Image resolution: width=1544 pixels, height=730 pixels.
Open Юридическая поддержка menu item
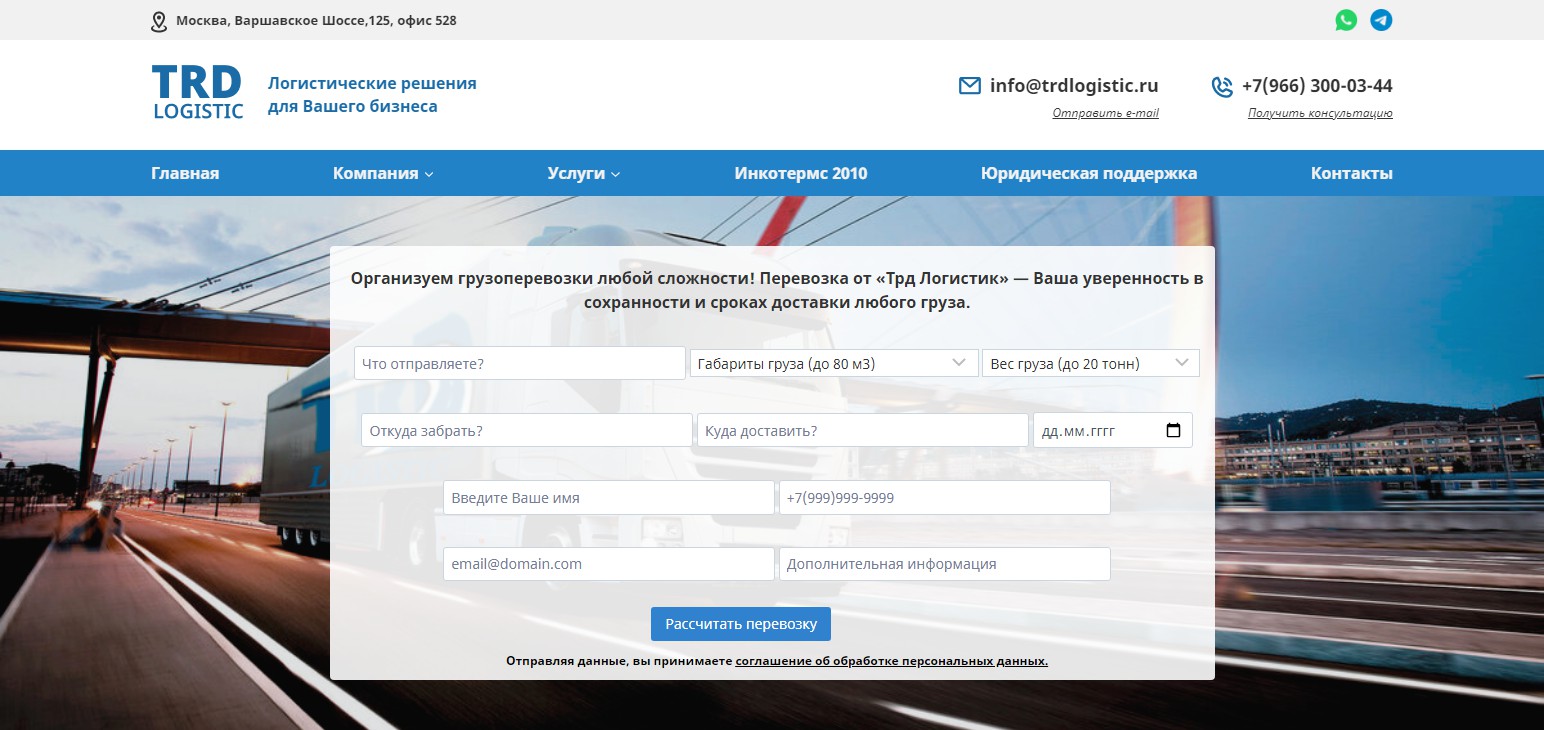pos(1089,173)
